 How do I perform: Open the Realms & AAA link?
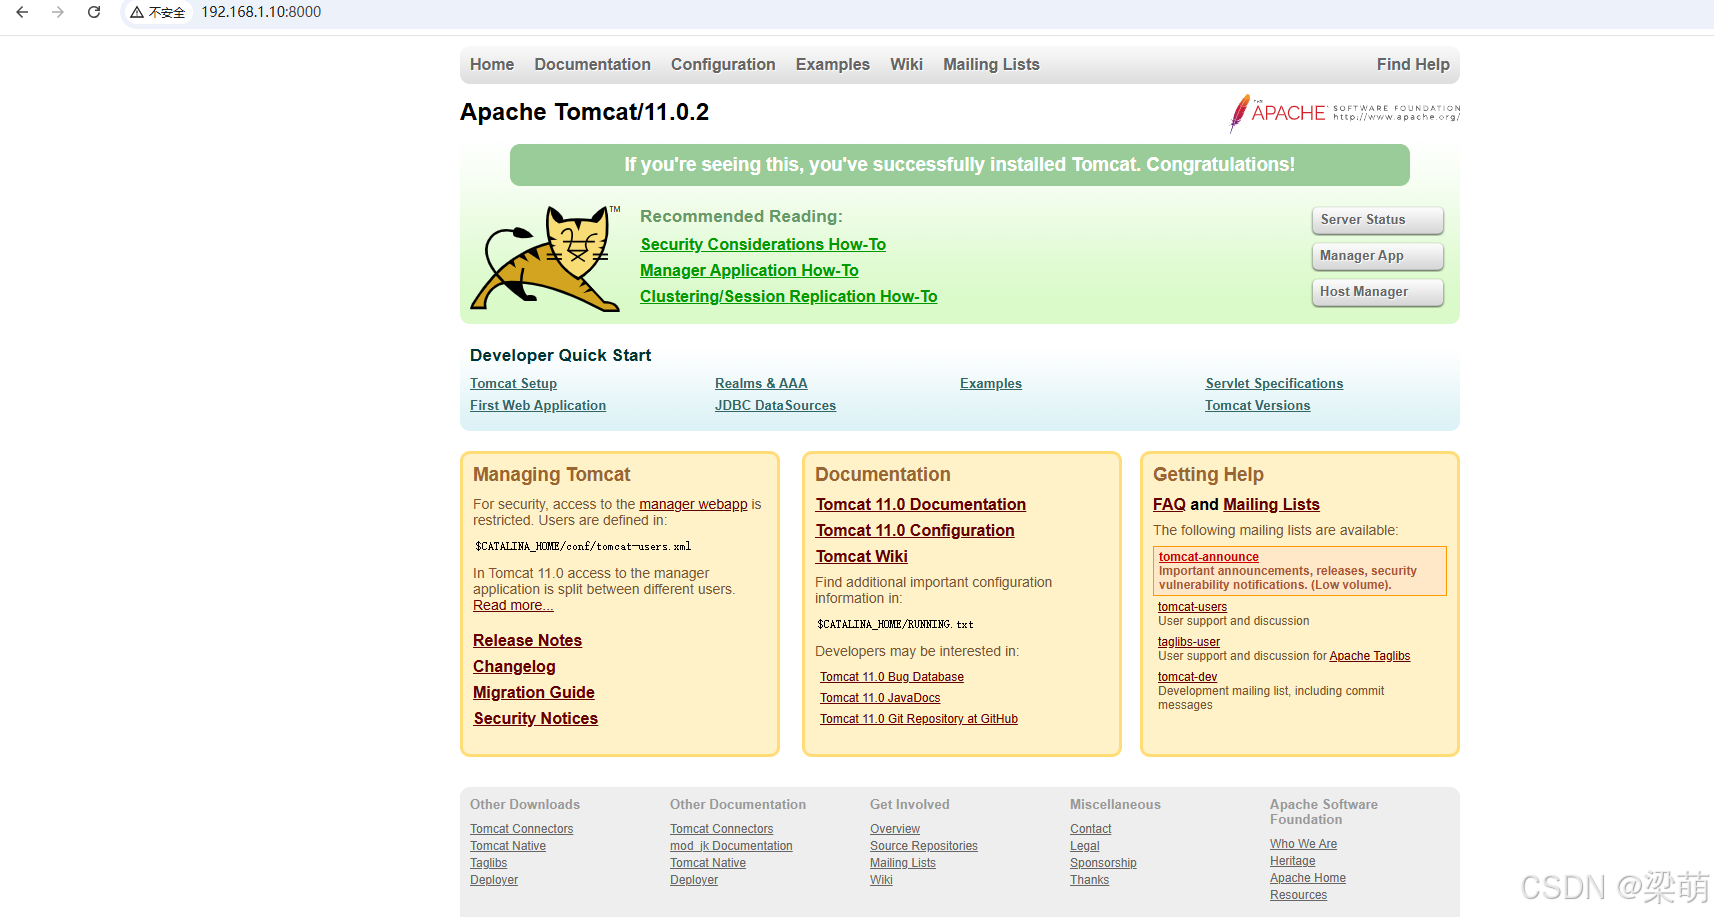click(761, 383)
